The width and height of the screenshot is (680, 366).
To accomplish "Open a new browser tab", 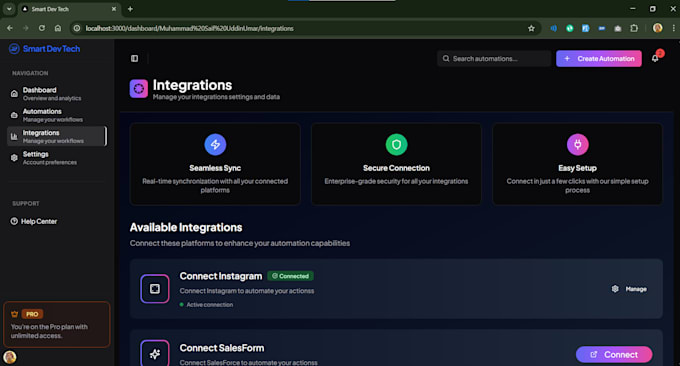I will pos(130,9).
